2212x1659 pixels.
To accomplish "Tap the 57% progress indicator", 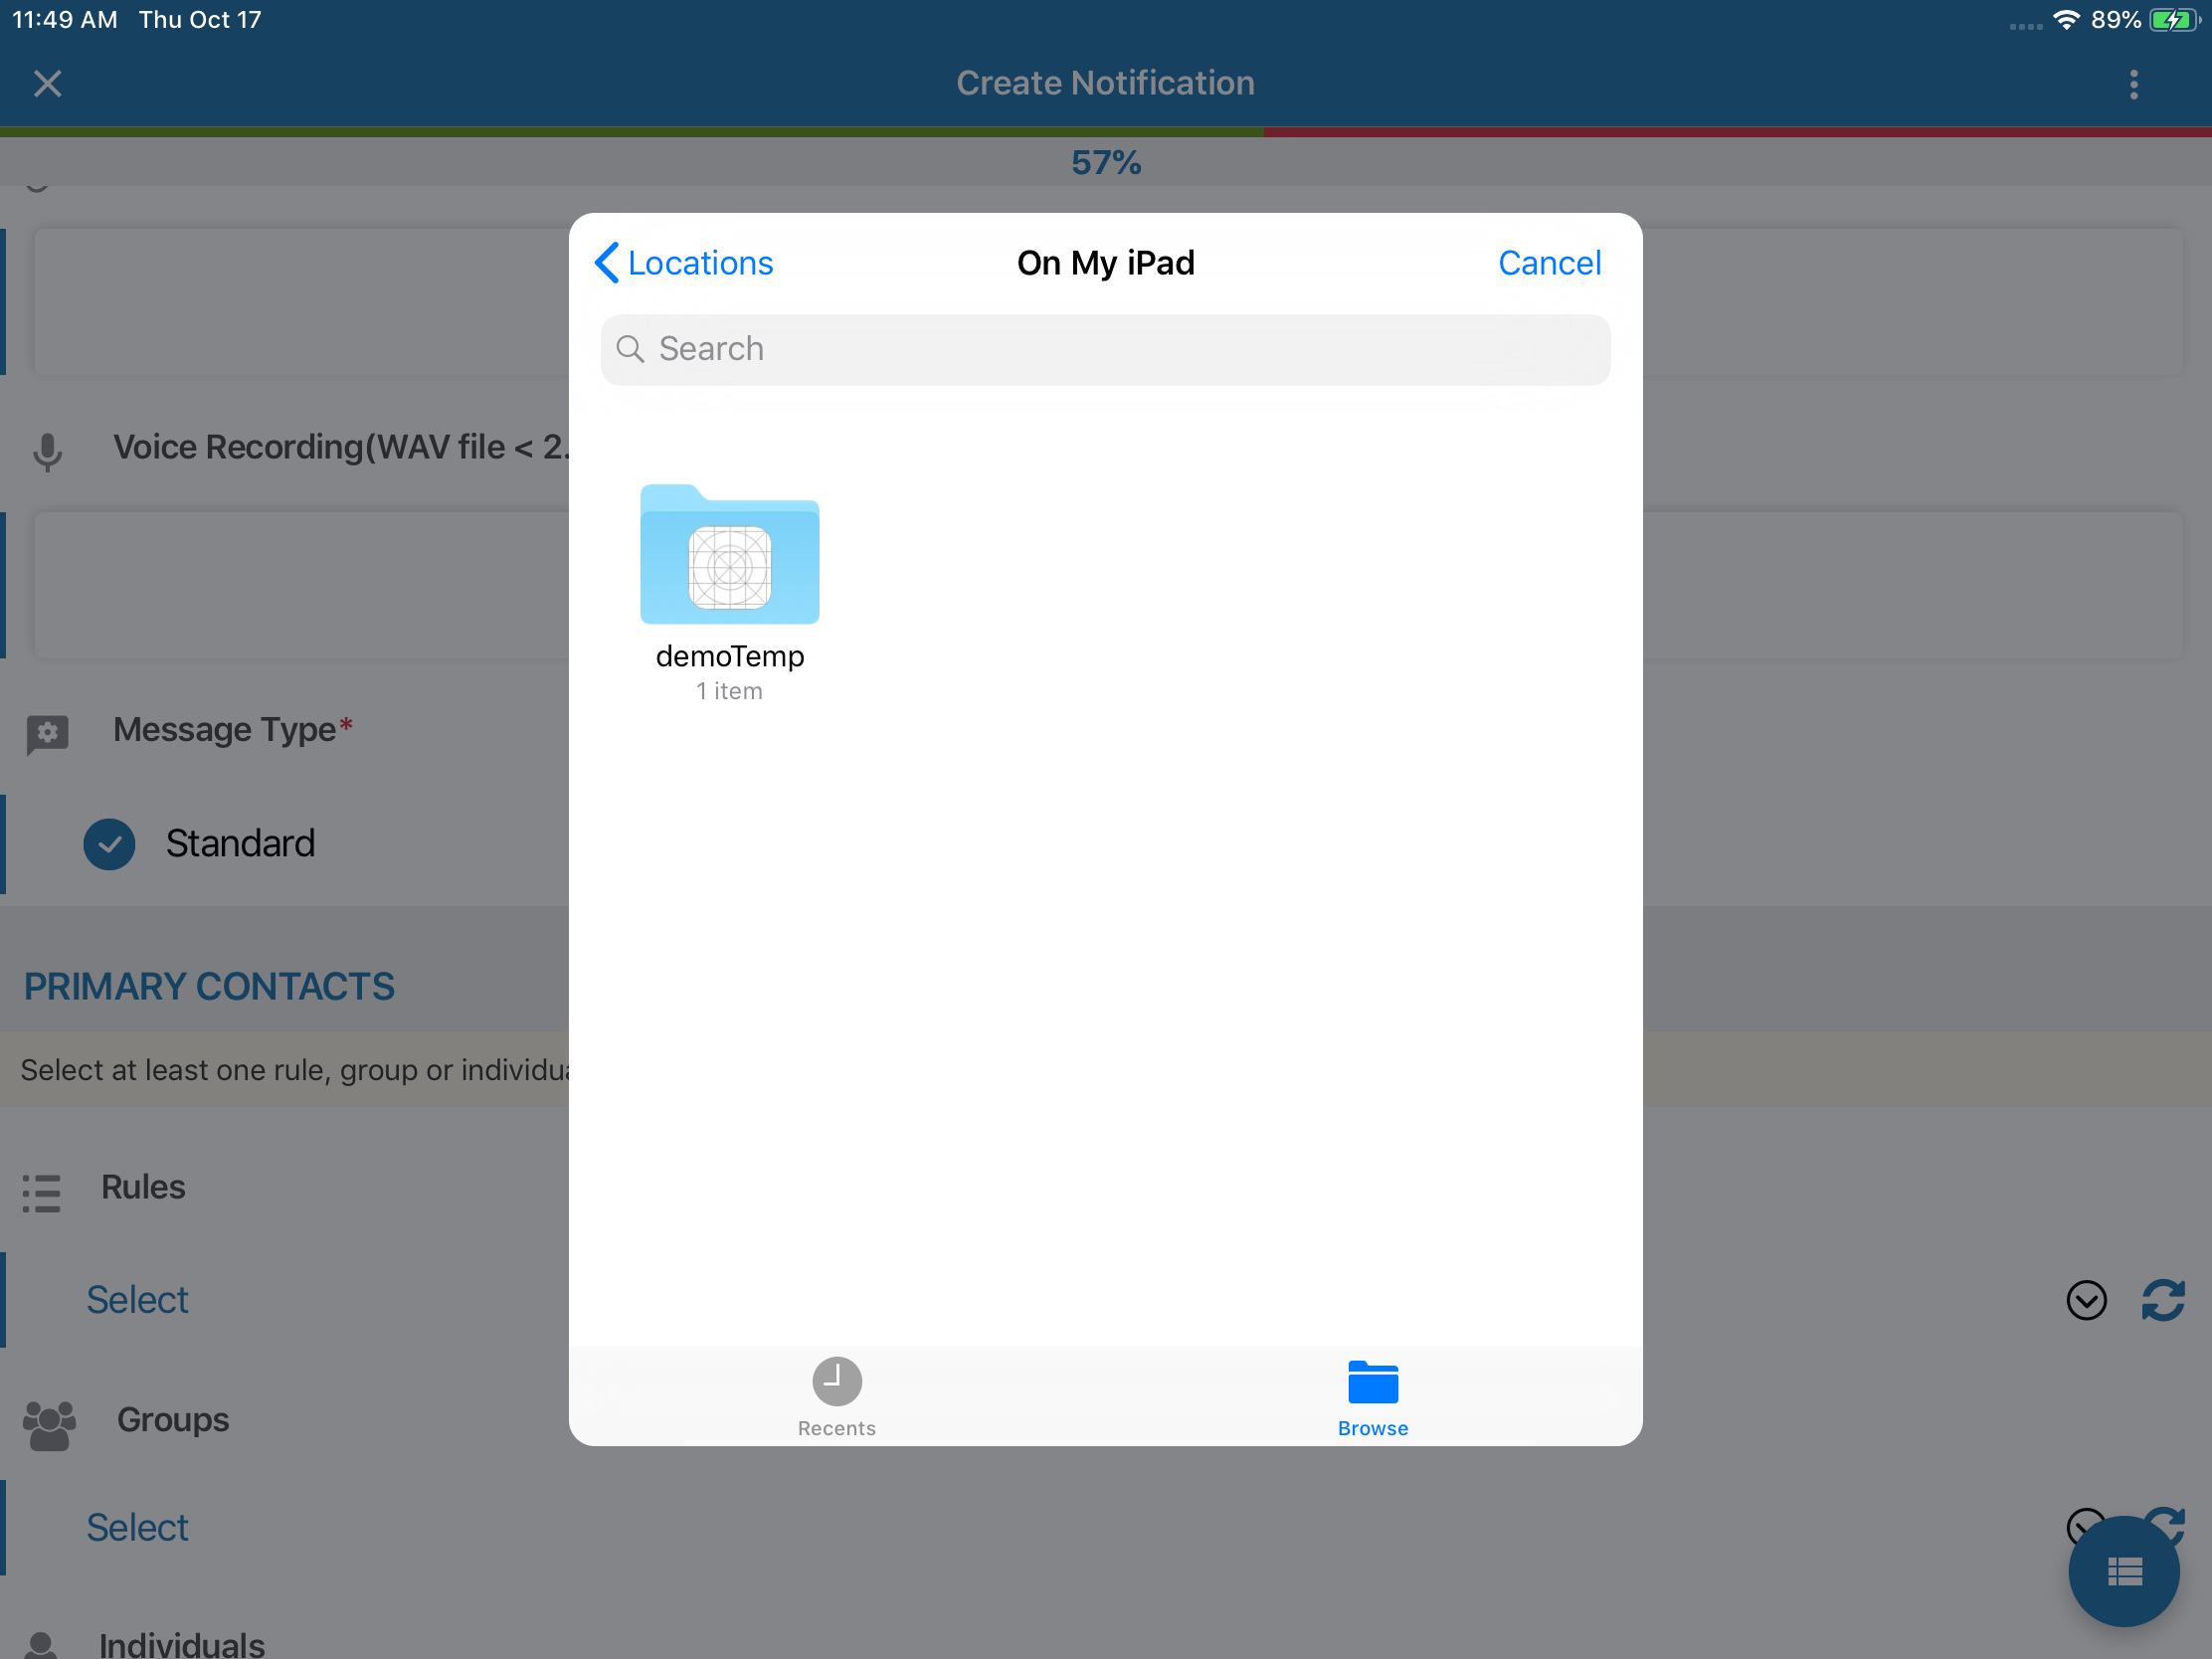I will (x=1106, y=162).
